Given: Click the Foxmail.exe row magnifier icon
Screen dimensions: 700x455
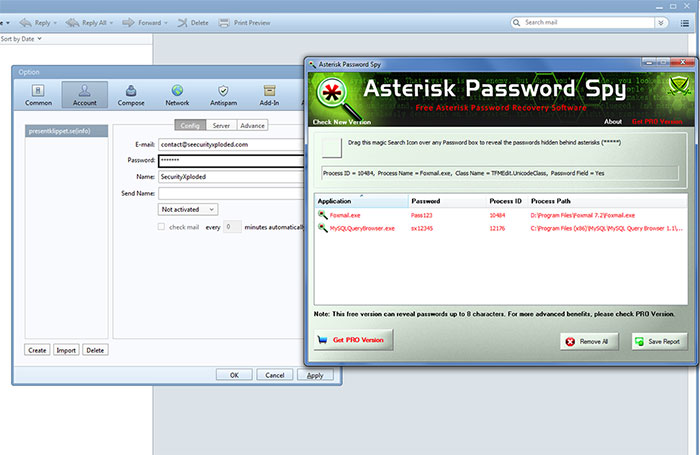Looking at the screenshot, I should tap(322, 215).
